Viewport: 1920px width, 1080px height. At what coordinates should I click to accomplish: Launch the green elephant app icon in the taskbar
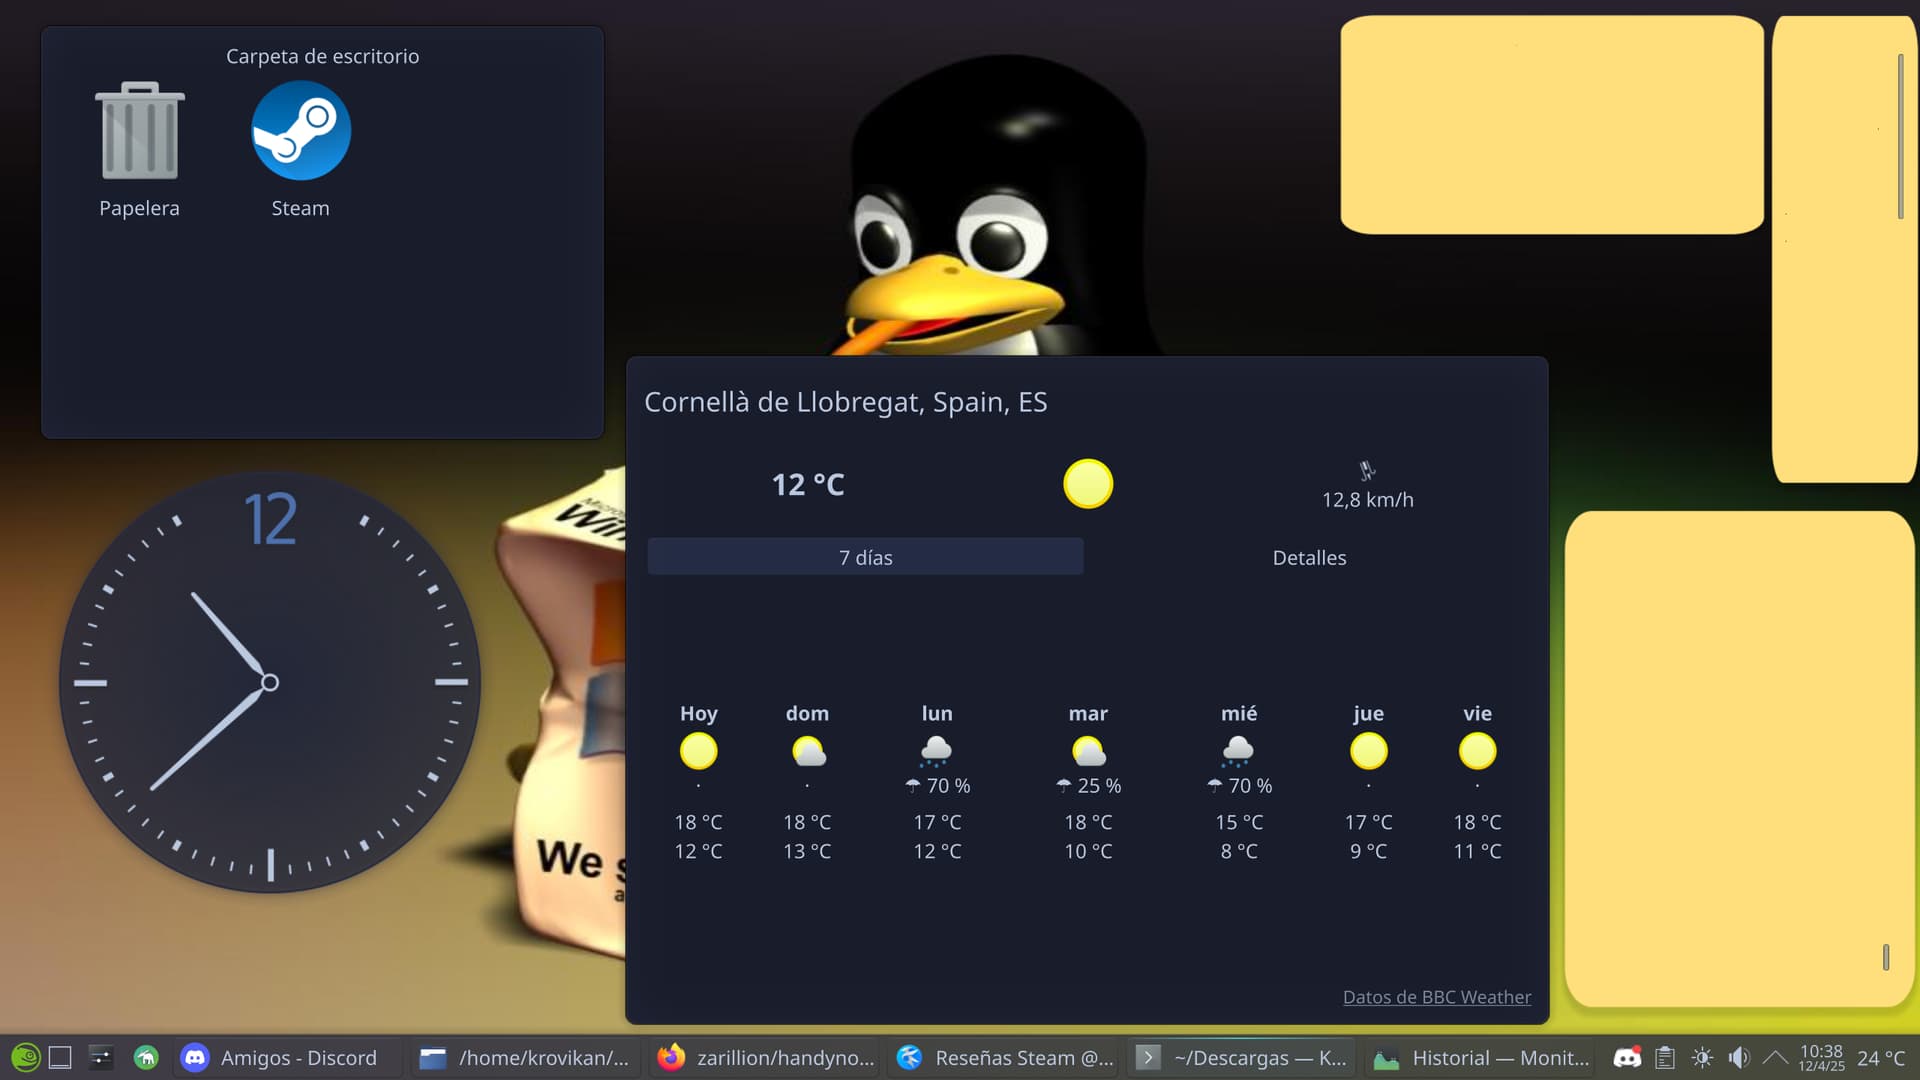click(x=146, y=1057)
